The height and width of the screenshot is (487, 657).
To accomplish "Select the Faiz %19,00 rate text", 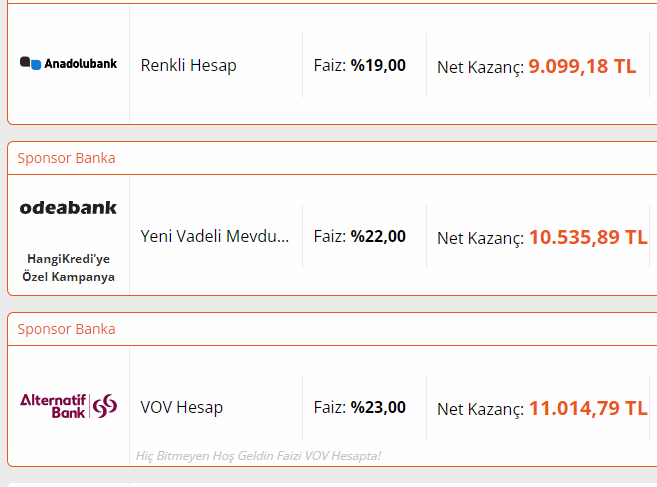I will tap(360, 65).
